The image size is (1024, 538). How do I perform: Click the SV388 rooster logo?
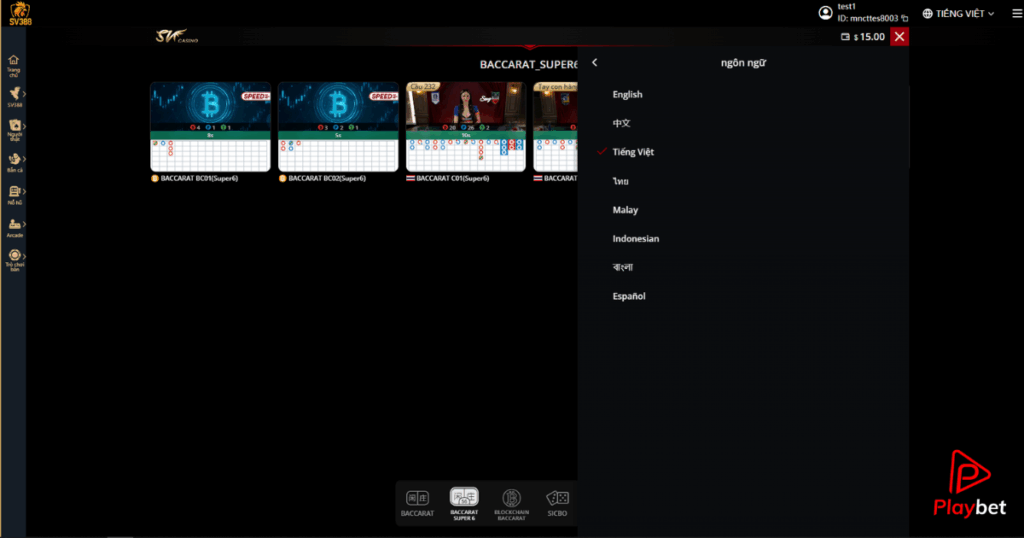point(20,14)
